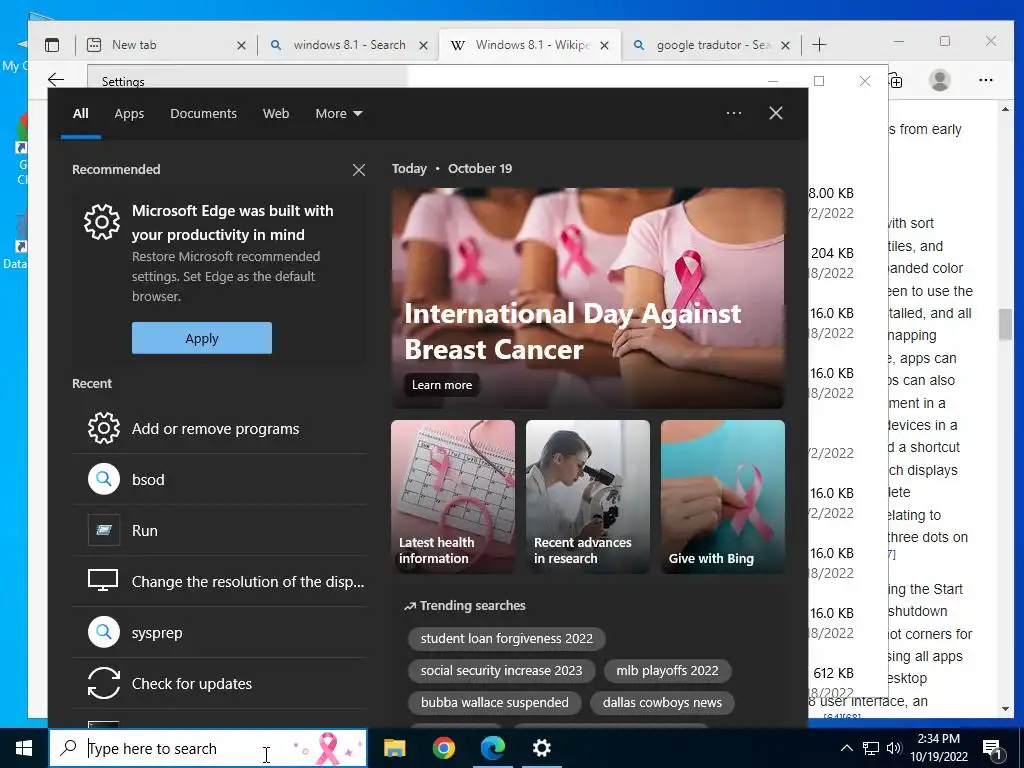The height and width of the screenshot is (768, 1024).
Task: Close the google tradutor tab
Action: [786, 46]
